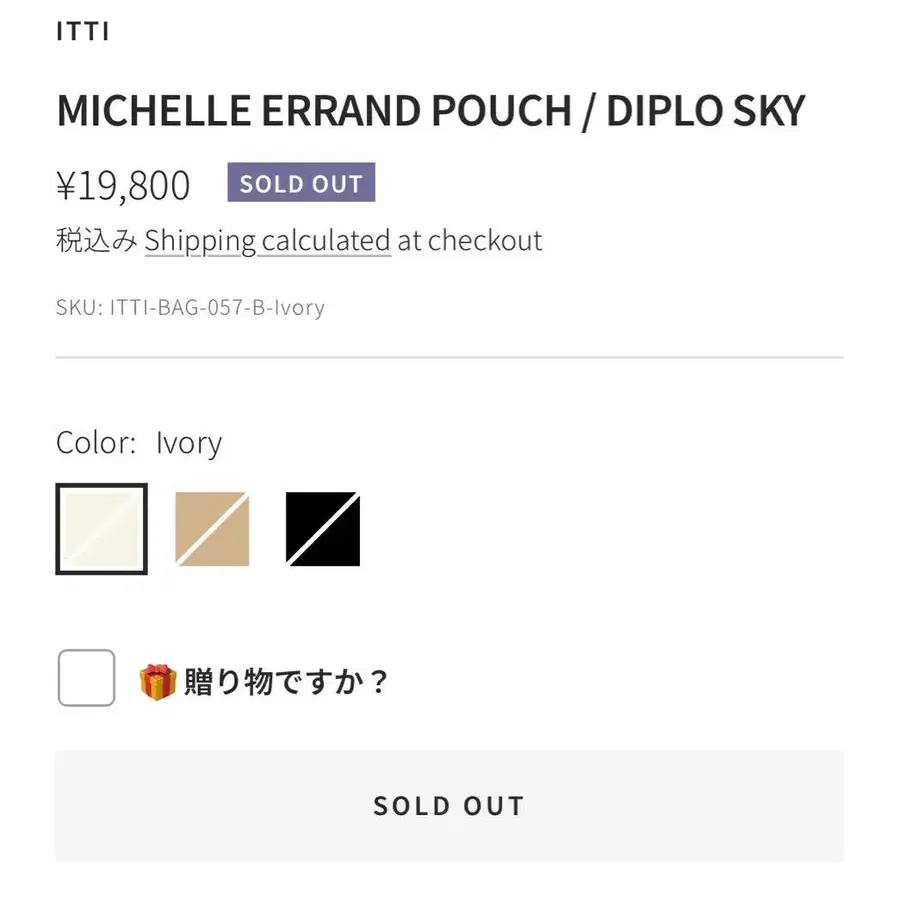The image size is (900, 900).
Task: Click the selected color name Ivory
Action: [189, 443]
